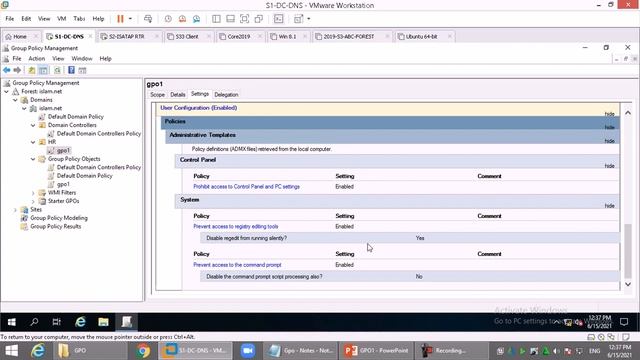Collapse the islam.net domain node
The height and width of the screenshot is (360, 640).
coord(24,109)
